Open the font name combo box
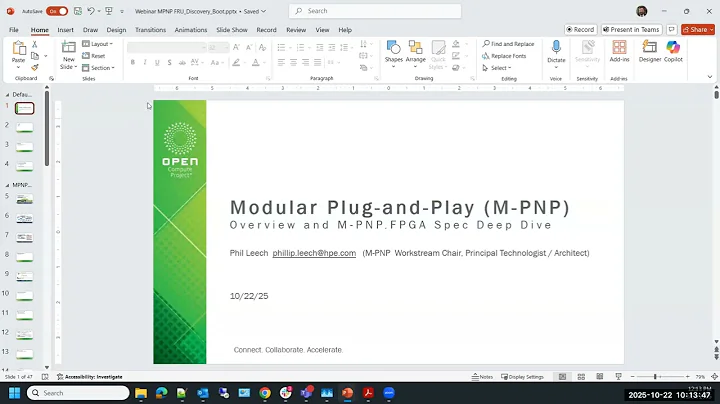Viewport: 720px width, 404px height. 167,47
